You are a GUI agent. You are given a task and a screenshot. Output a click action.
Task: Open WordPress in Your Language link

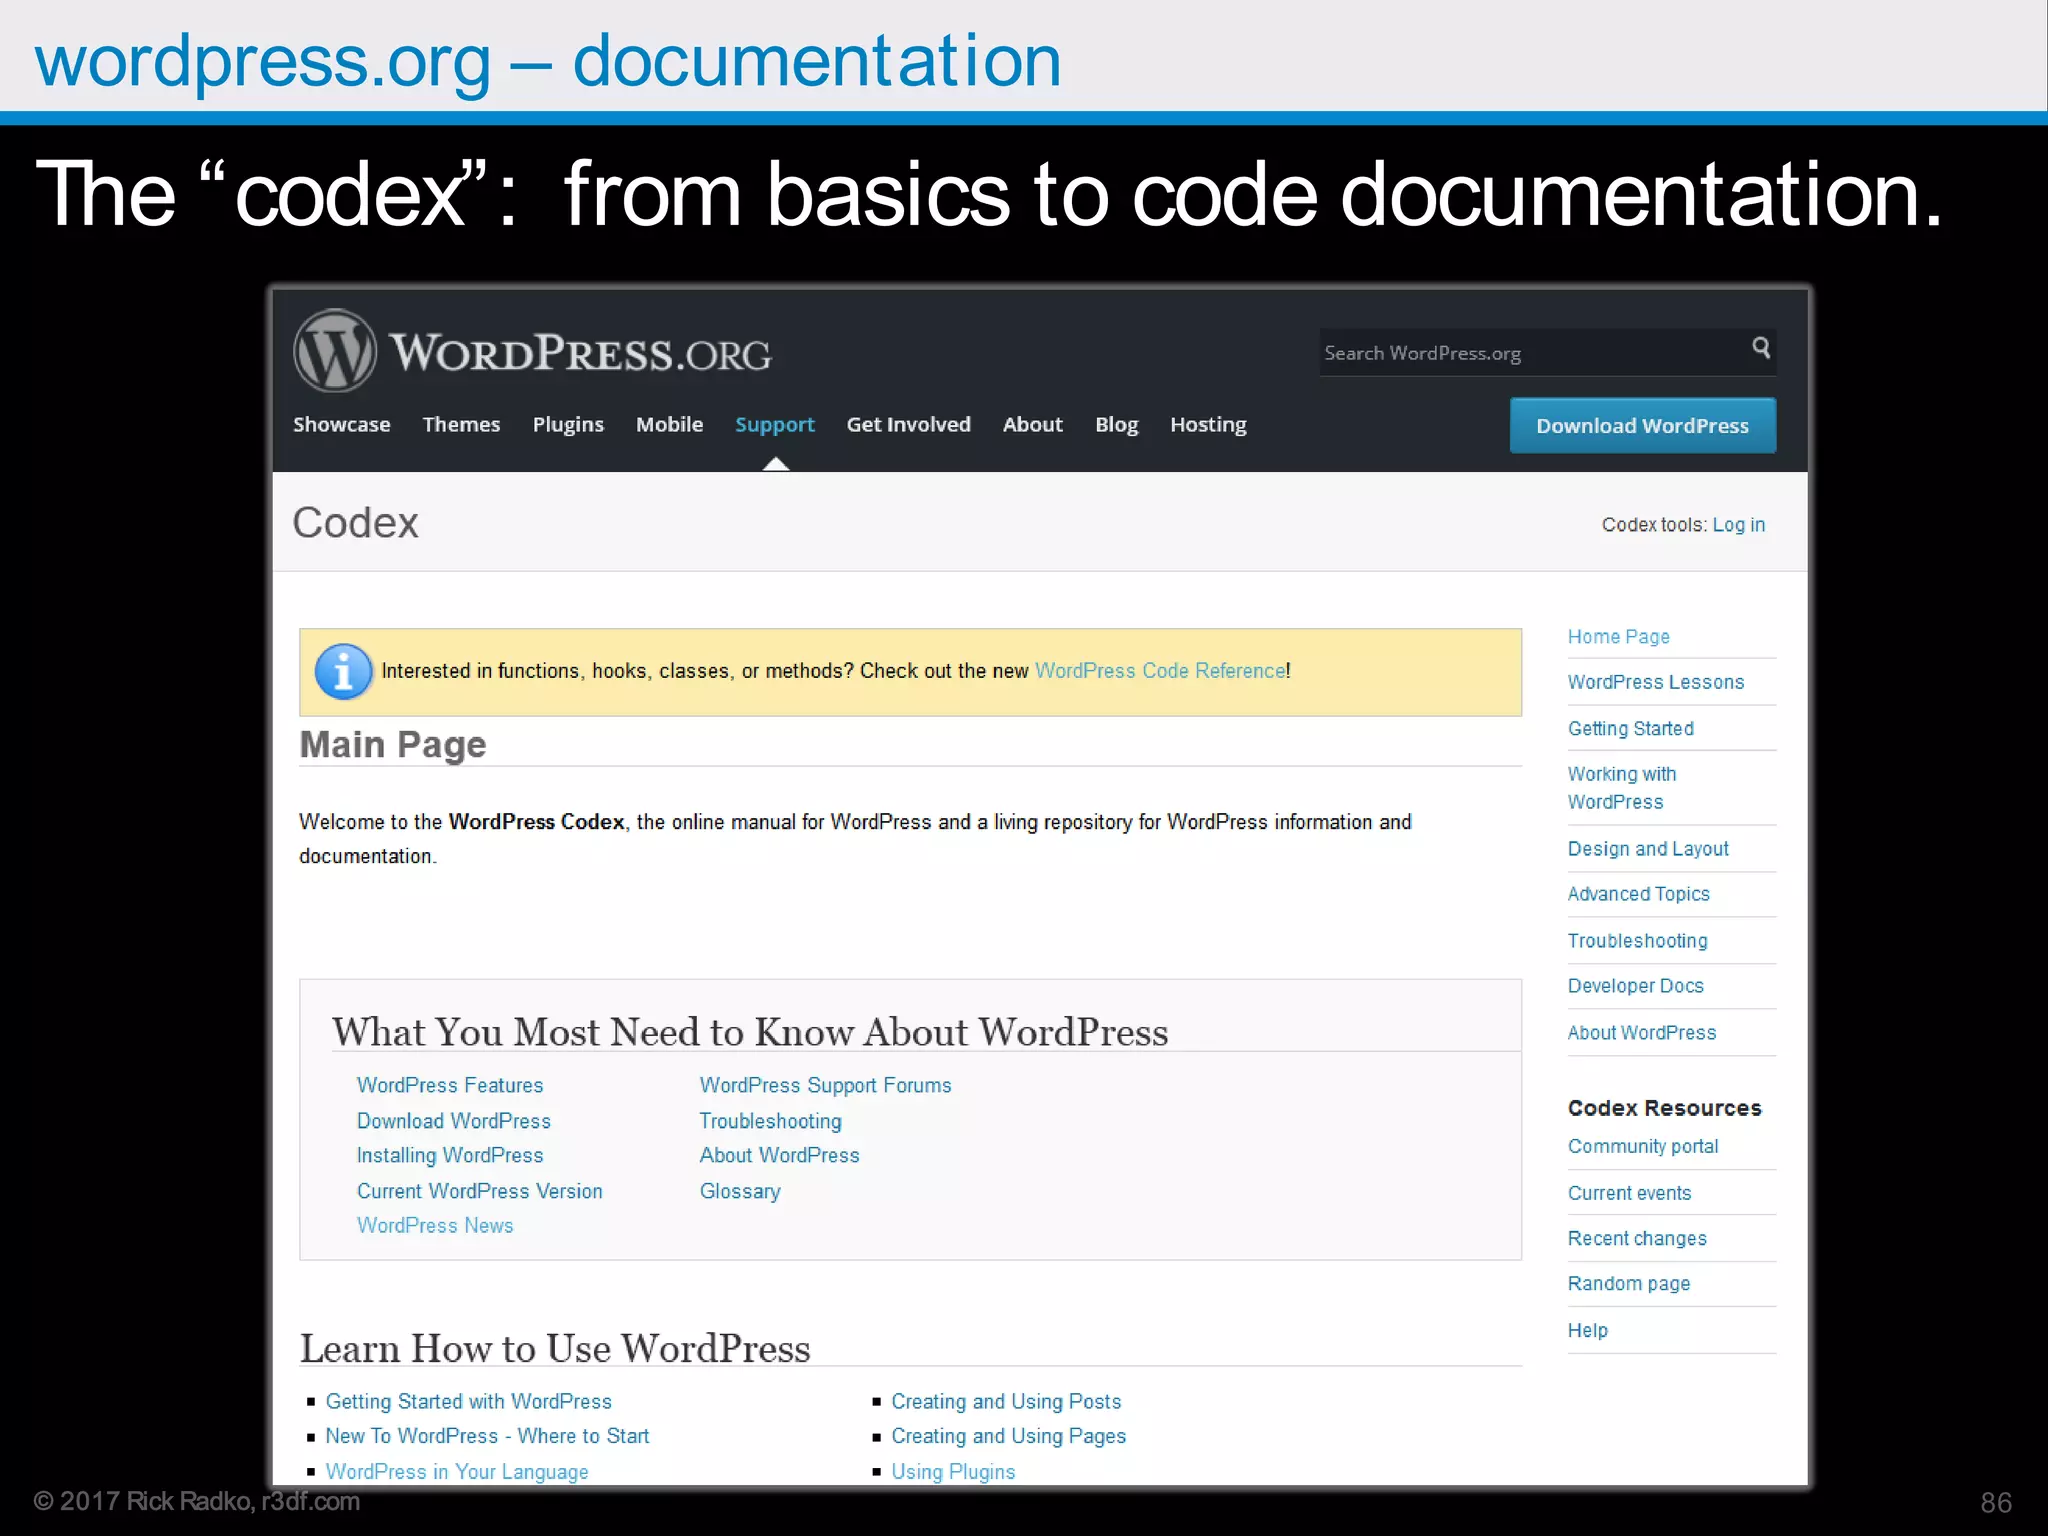457,1472
